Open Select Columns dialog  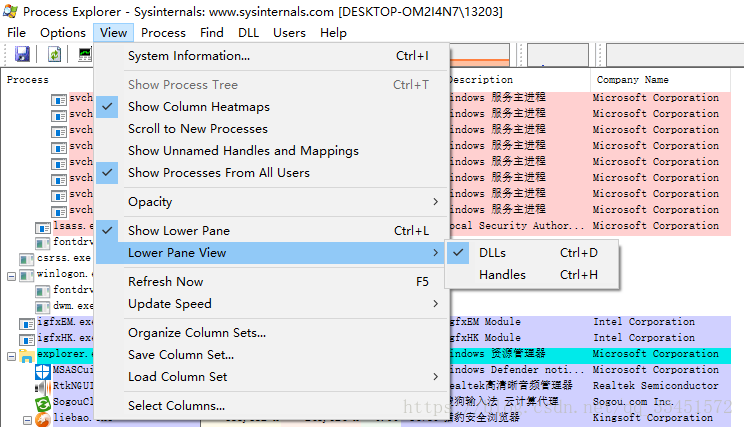(x=272, y=406)
